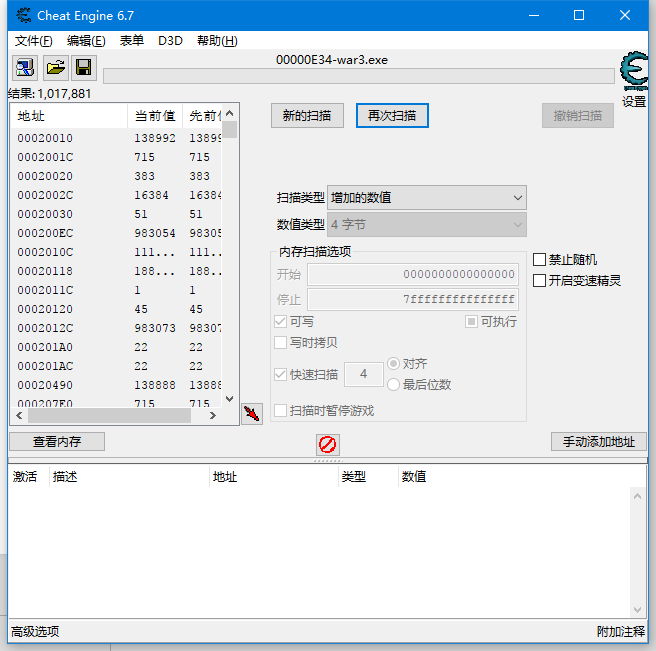Toggle the 写时拷贝 checkbox
The image size is (656, 651).
pyautogui.click(x=280, y=342)
